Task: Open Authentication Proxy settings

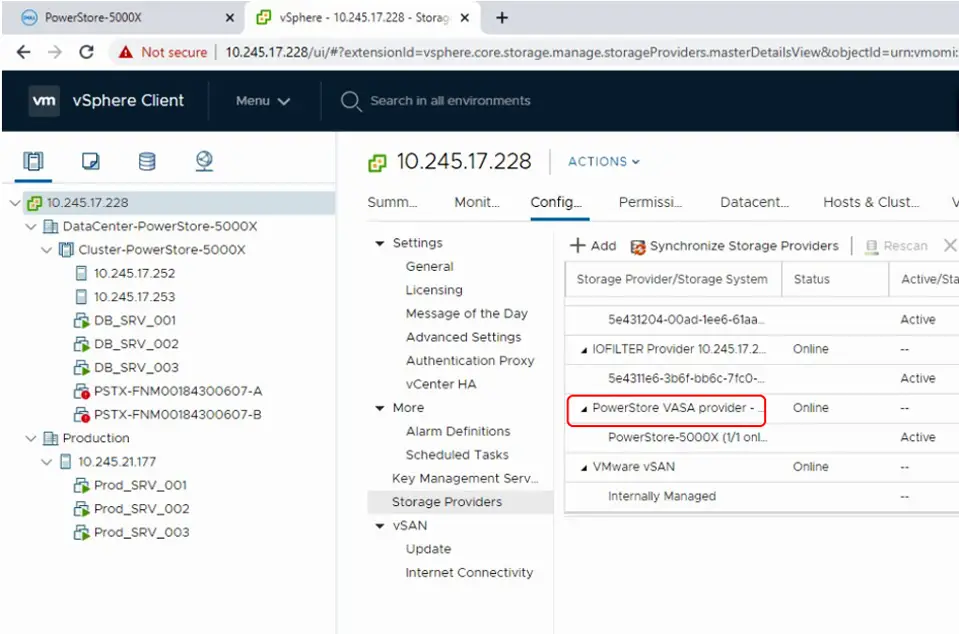Action: coord(470,361)
